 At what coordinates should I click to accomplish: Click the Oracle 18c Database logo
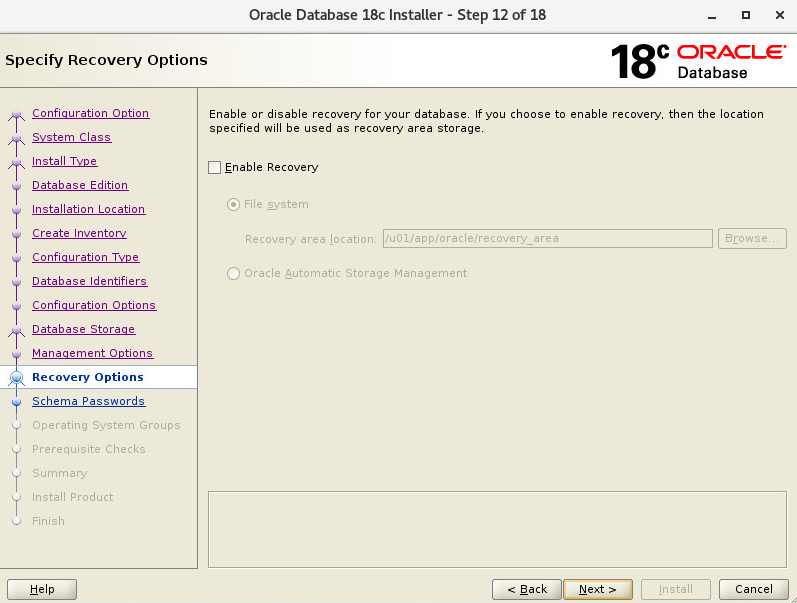[x=698, y=61]
